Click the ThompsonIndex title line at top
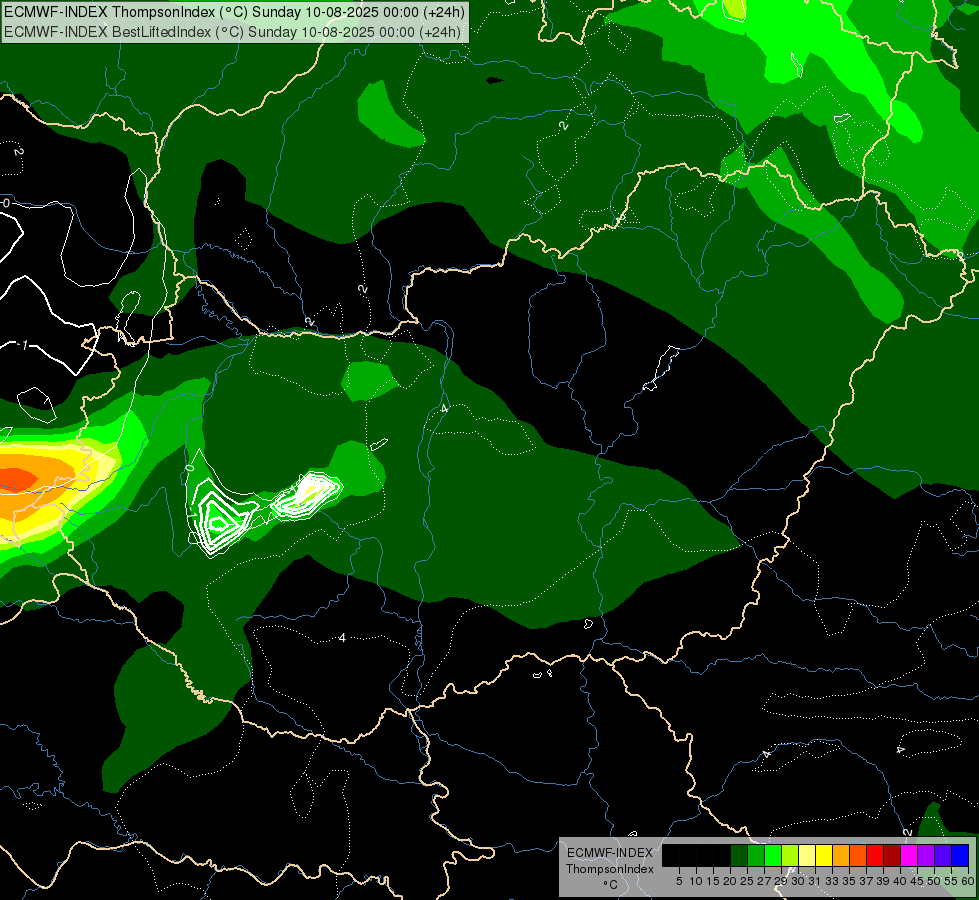Image resolution: width=979 pixels, height=900 pixels. (234, 12)
